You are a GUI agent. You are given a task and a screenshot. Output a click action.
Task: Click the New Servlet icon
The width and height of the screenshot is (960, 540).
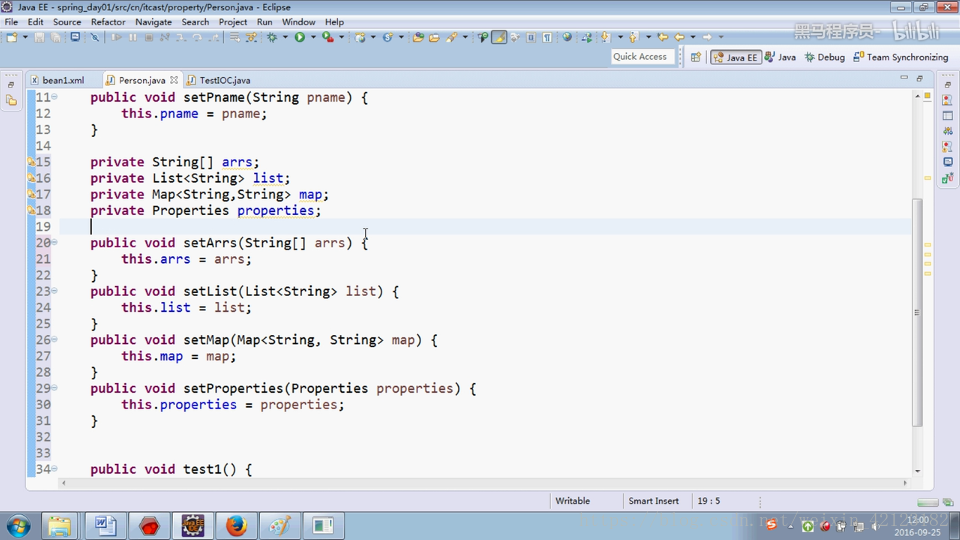[388, 38]
